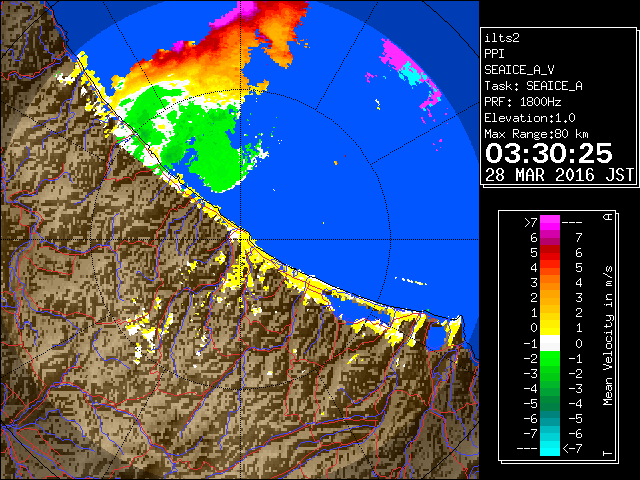Click the '>7' legend label
Screen dimensions: 640x480
[x=530, y=222]
